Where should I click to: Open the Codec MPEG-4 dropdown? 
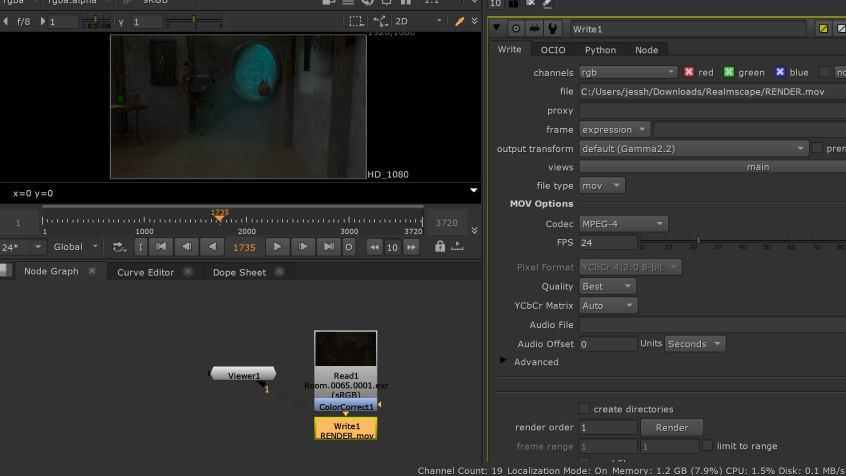click(623, 223)
